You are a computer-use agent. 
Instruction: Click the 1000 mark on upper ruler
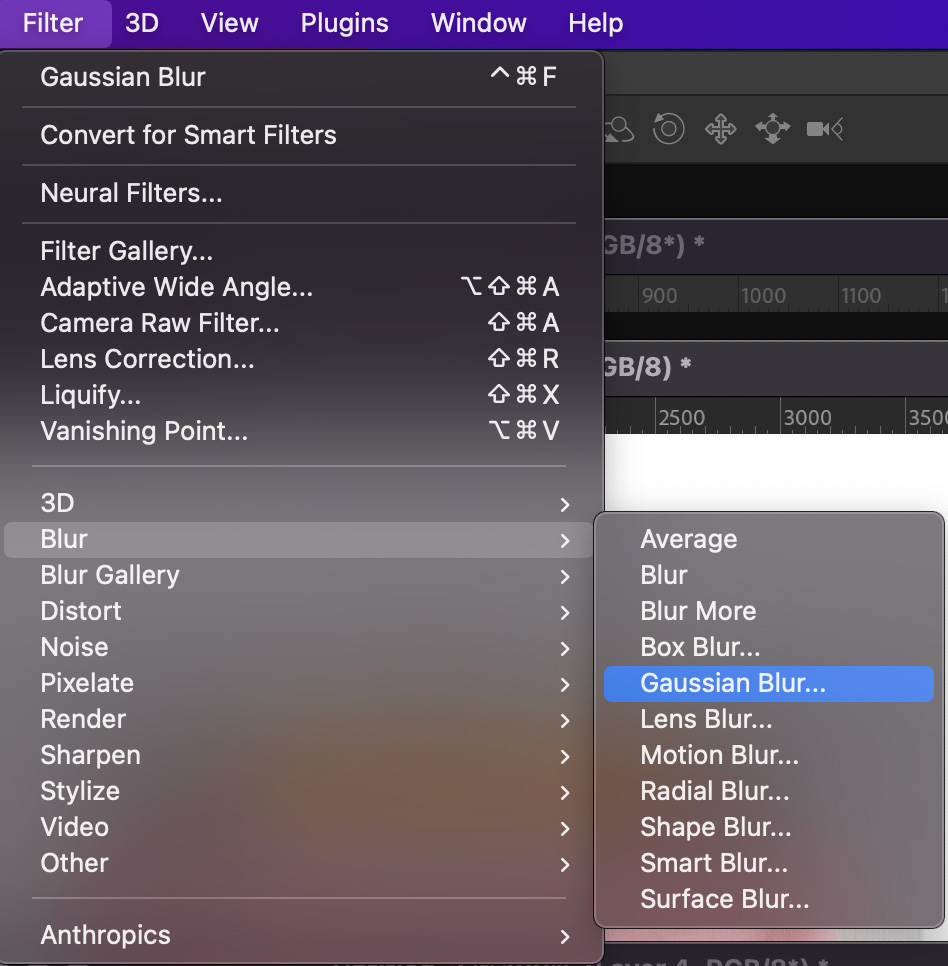[763, 296]
